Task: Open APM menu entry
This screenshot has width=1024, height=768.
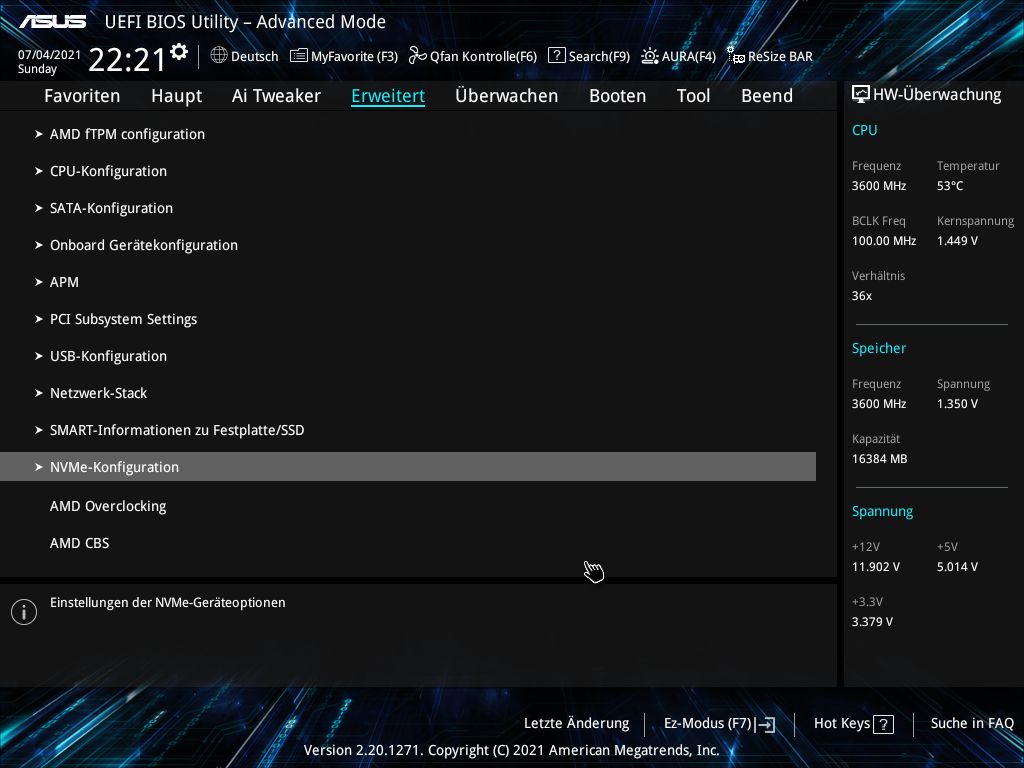Action: 64,282
